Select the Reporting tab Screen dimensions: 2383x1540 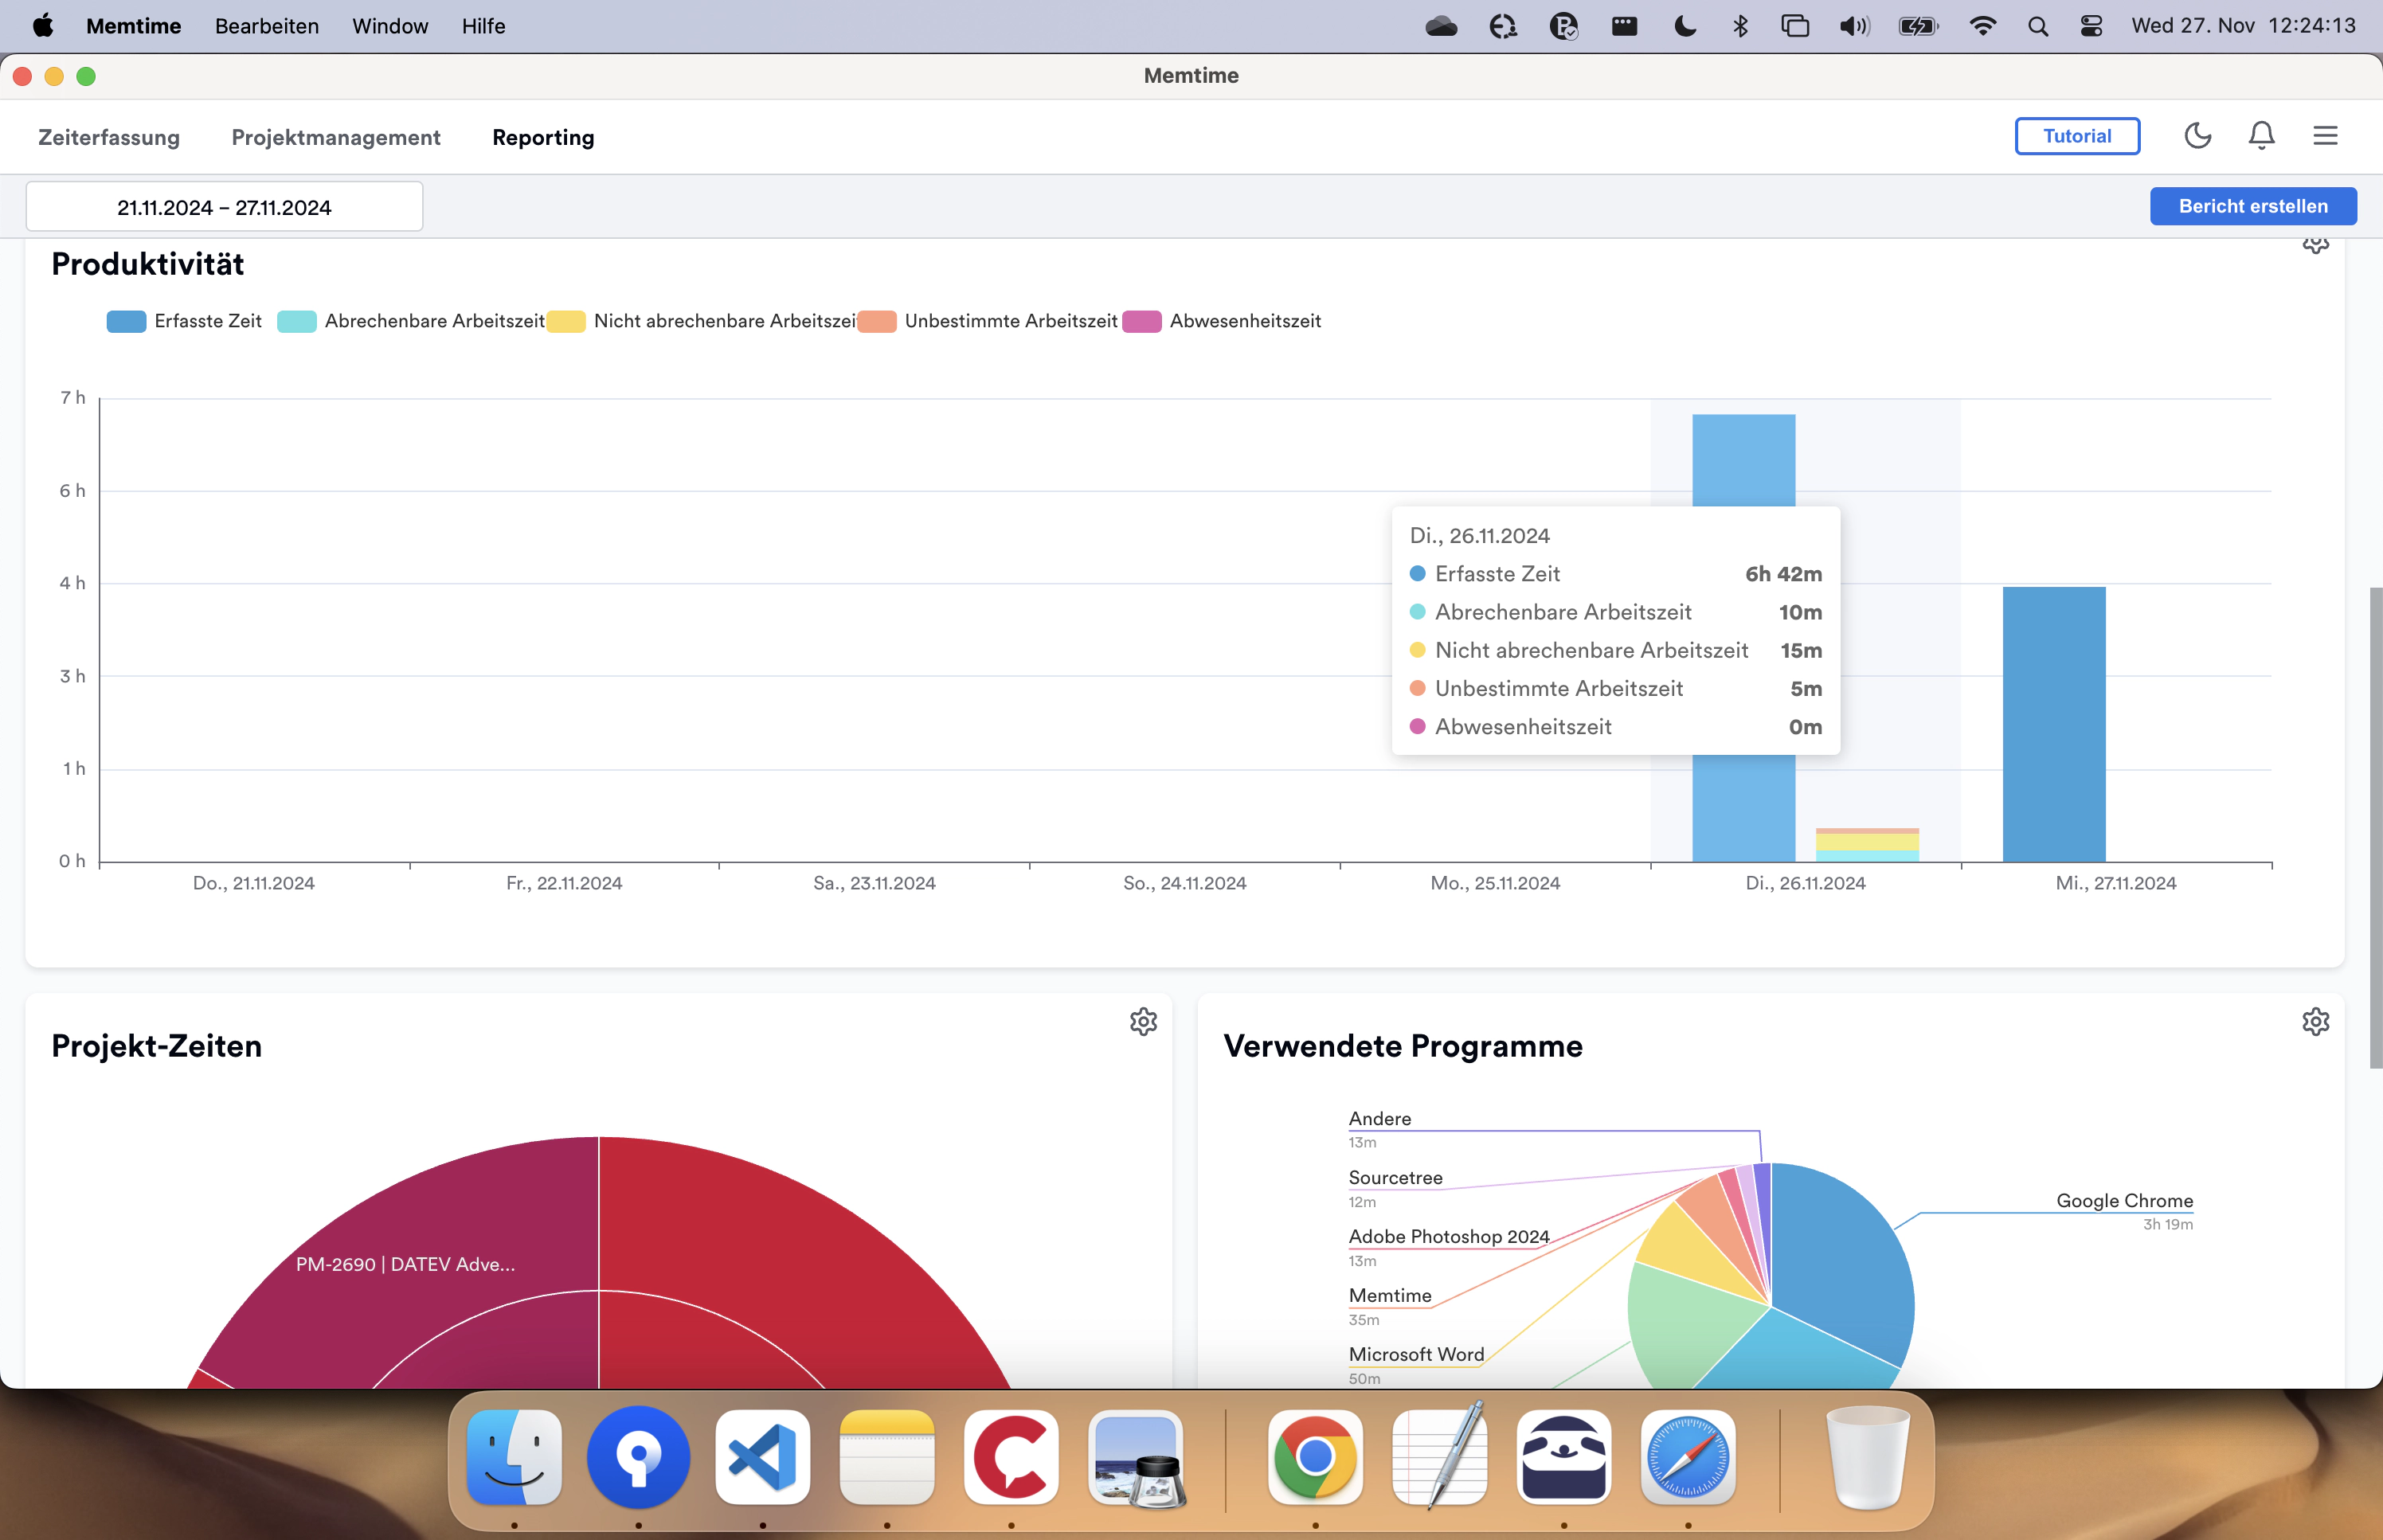point(543,137)
